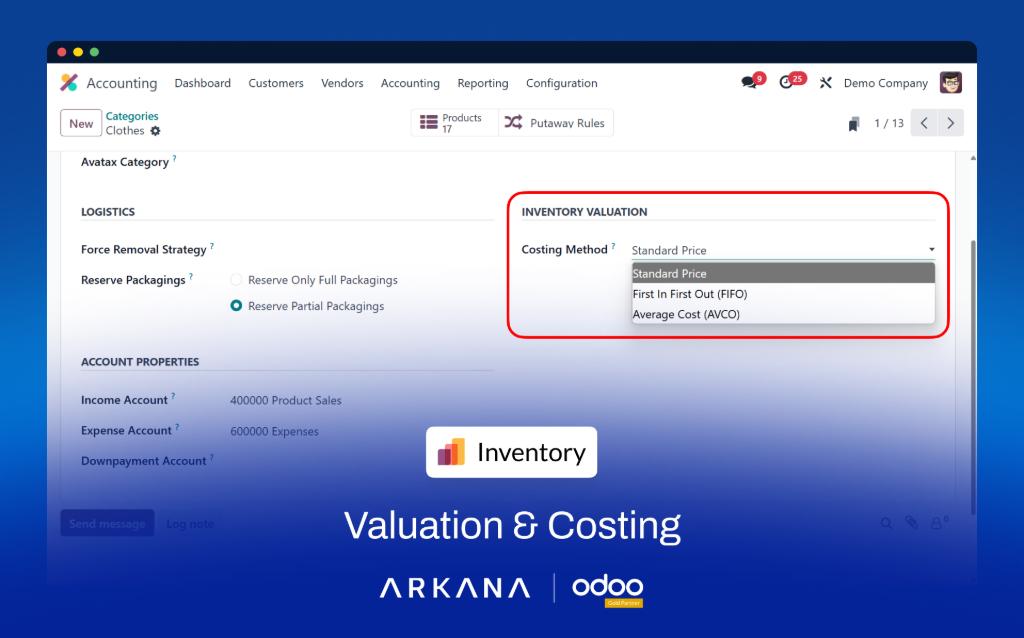Choose First In First Out (FIFO) option

(783, 294)
